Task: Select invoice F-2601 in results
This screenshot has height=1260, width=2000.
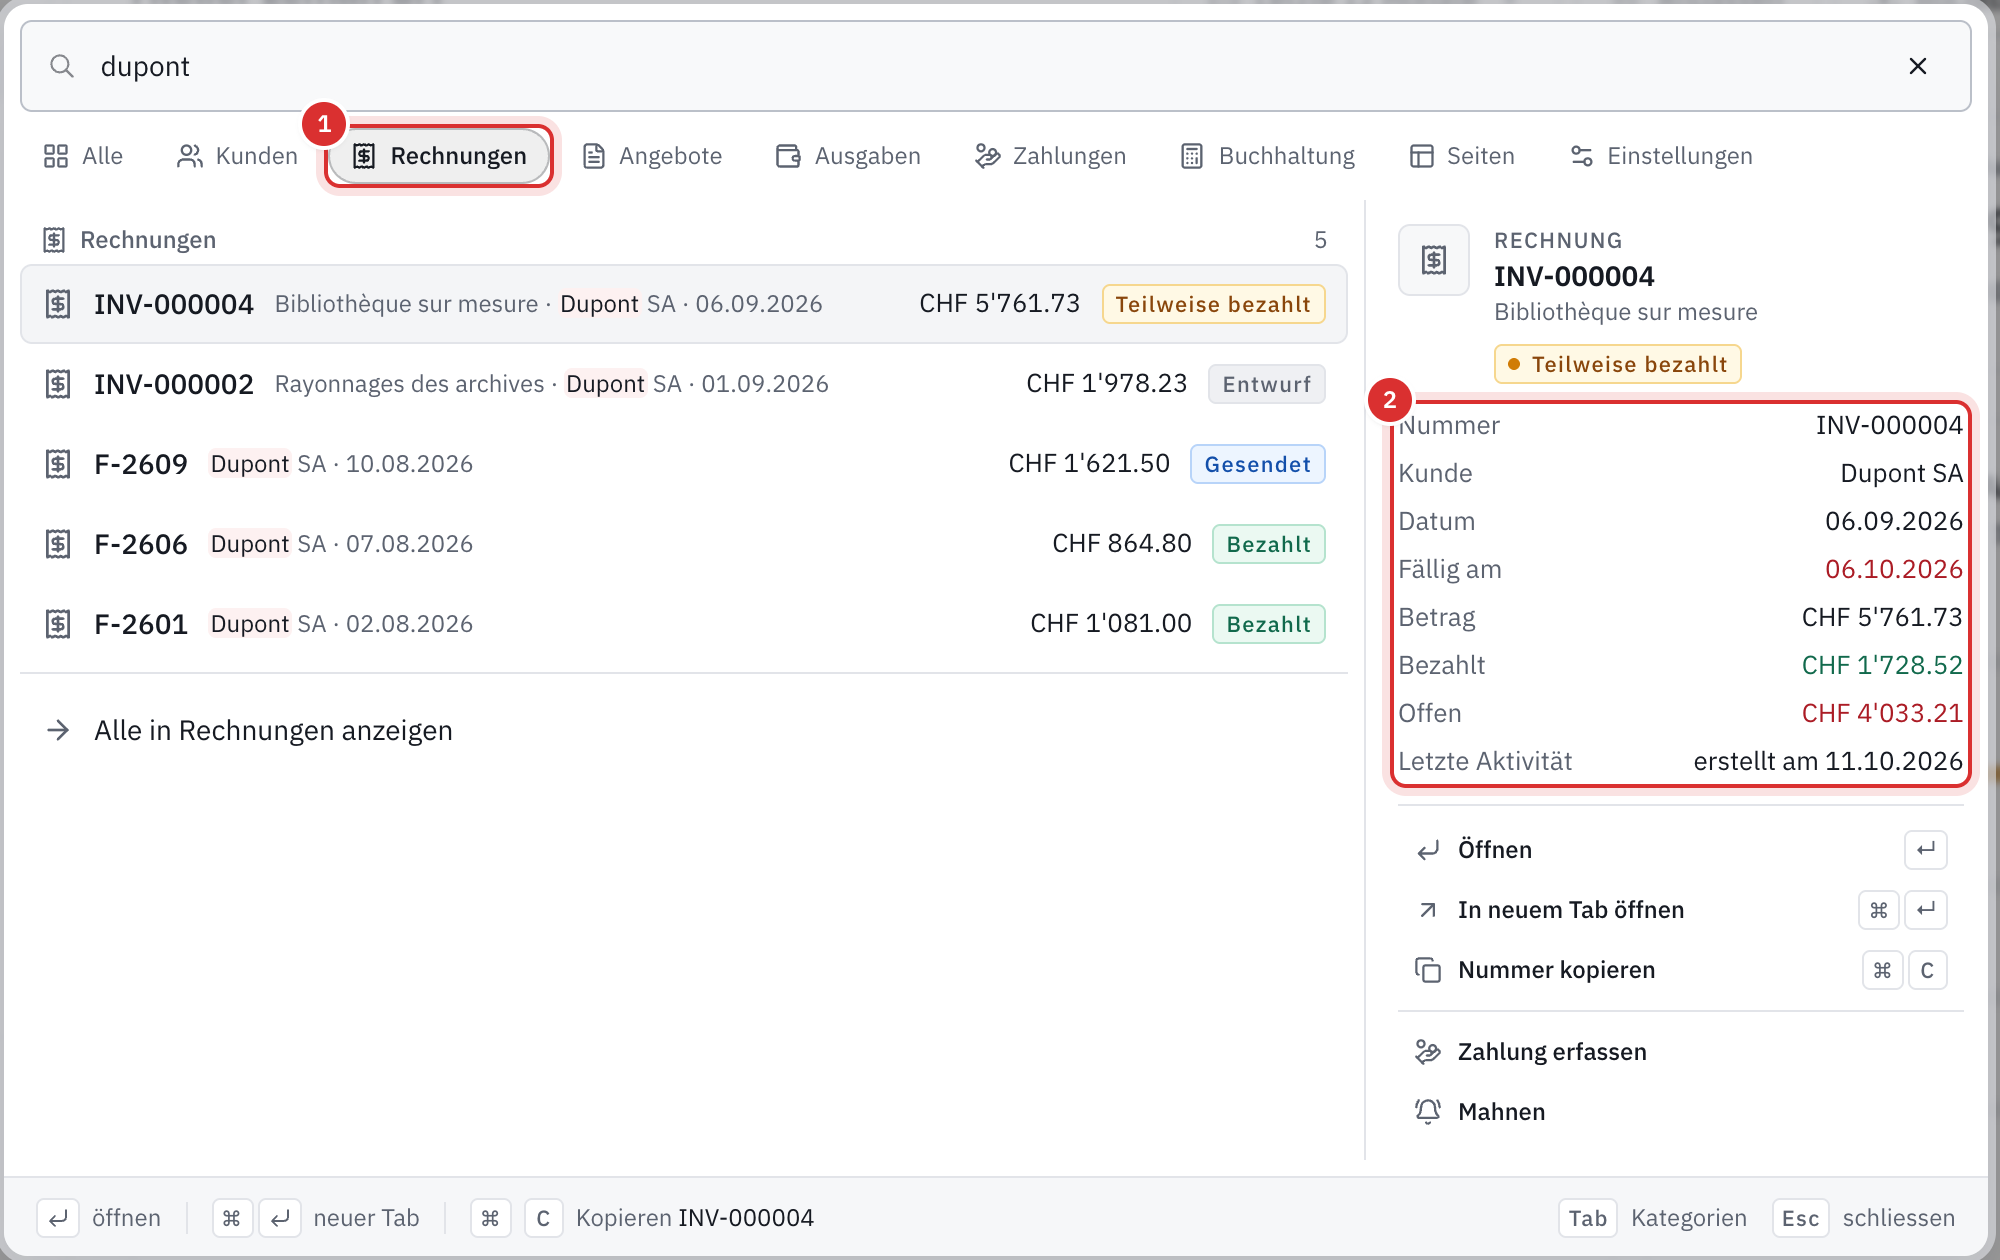Action: click(684, 624)
